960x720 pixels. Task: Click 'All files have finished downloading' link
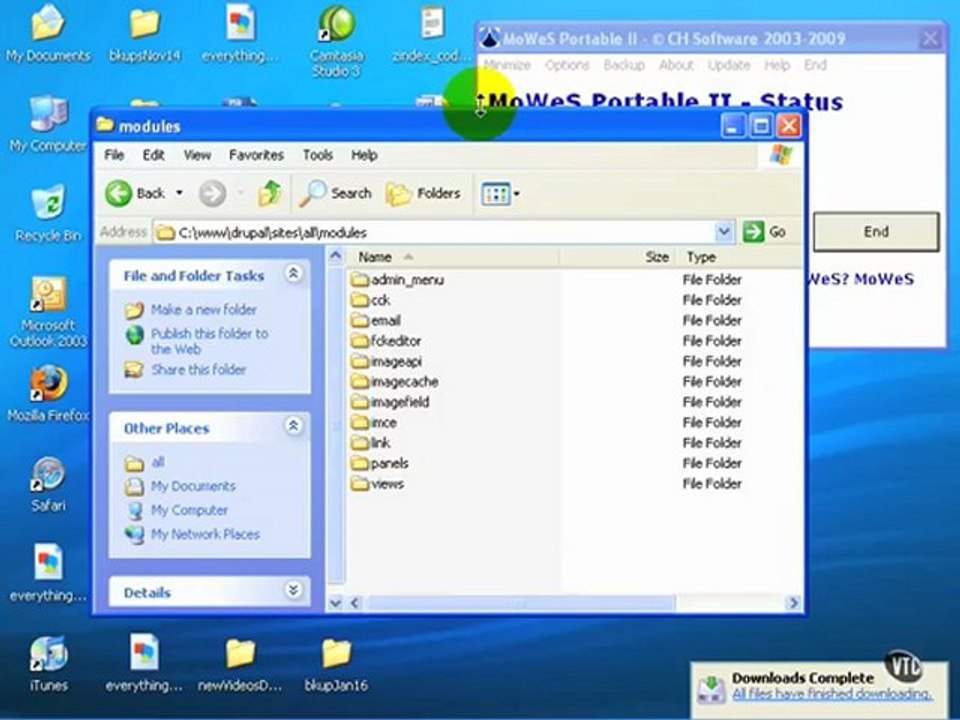tap(832, 694)
